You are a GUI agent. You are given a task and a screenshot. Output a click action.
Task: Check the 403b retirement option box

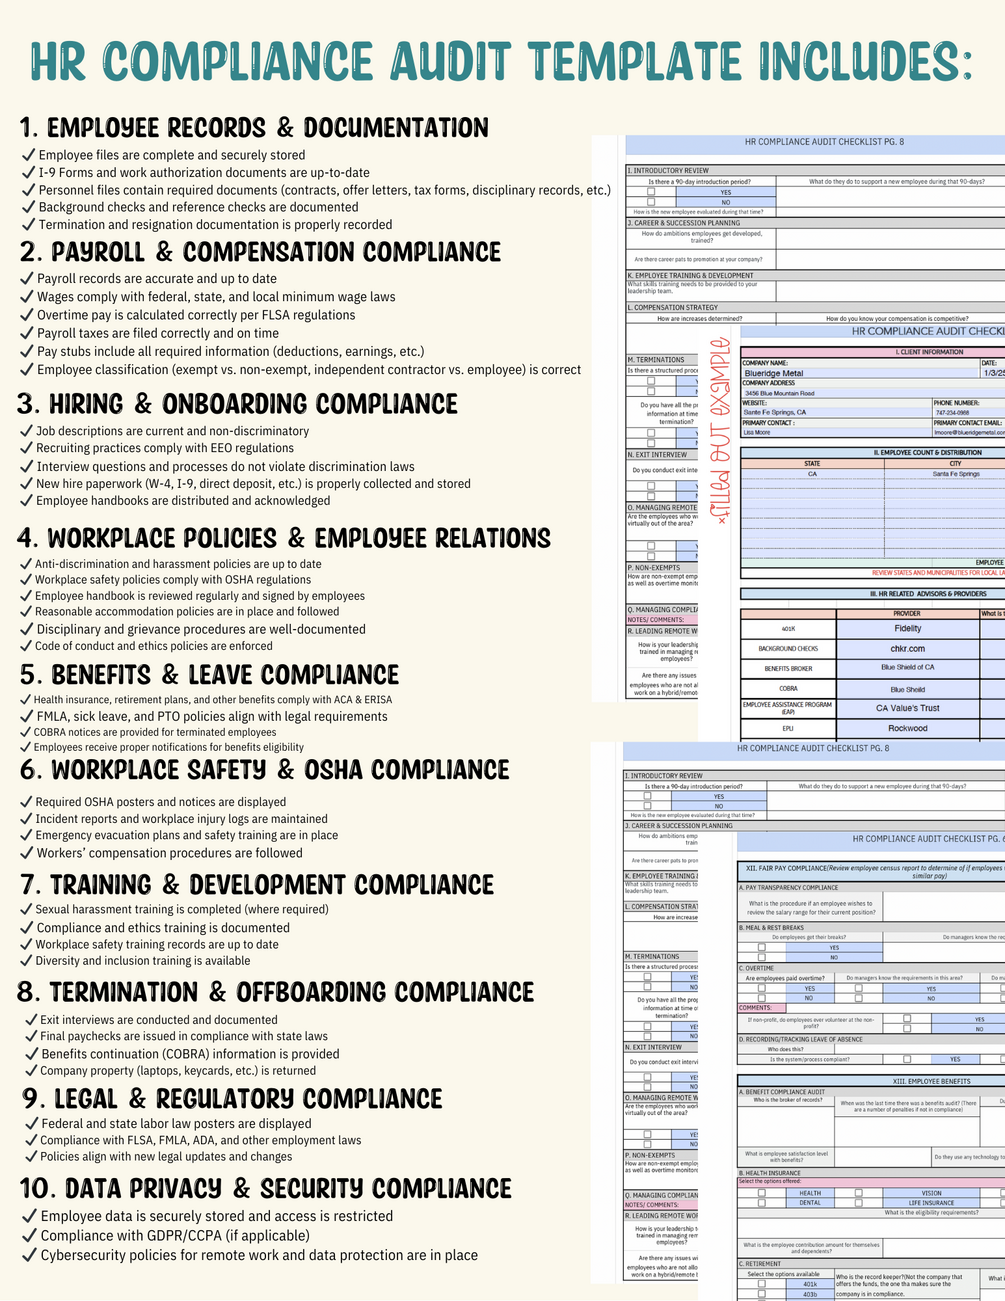click(762, 1293)
